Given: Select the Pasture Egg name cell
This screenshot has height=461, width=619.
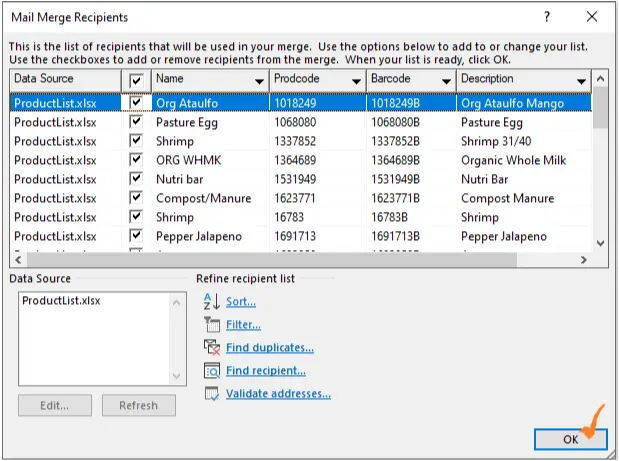Looking at the screenshot, I should pyautogui.click(x=187, y=122).
